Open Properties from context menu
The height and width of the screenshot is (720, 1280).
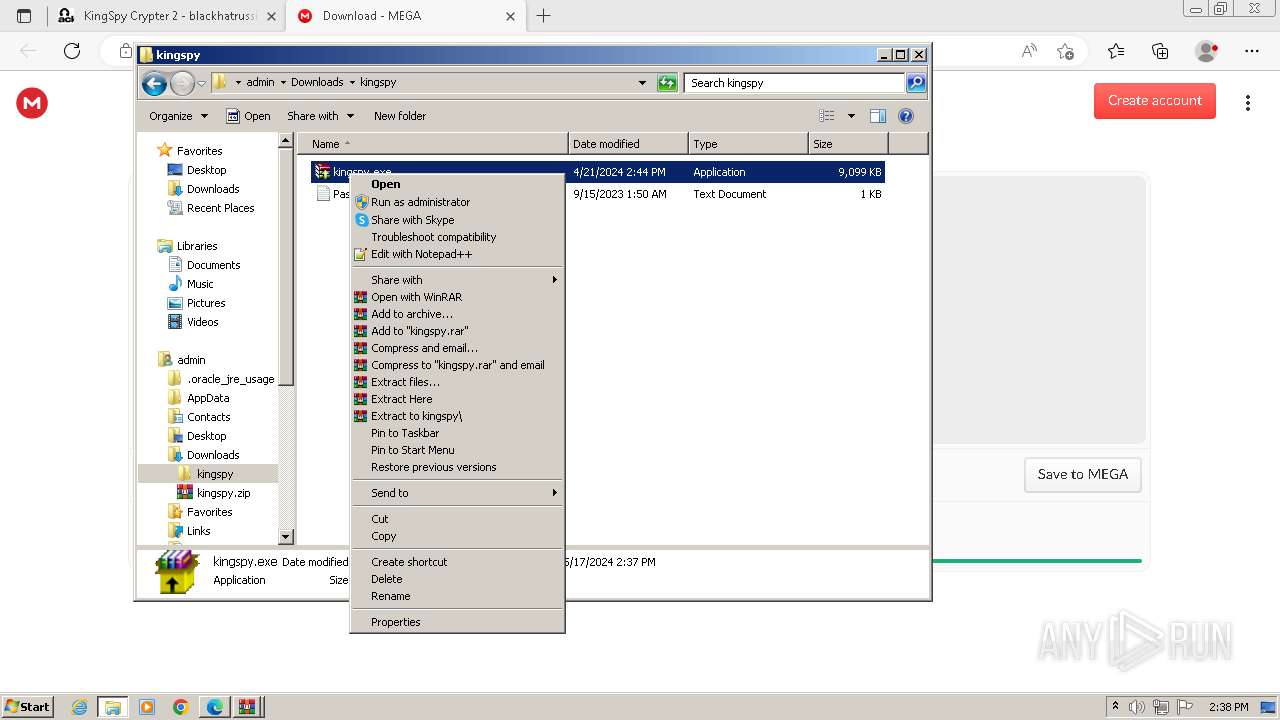[457, 622]
